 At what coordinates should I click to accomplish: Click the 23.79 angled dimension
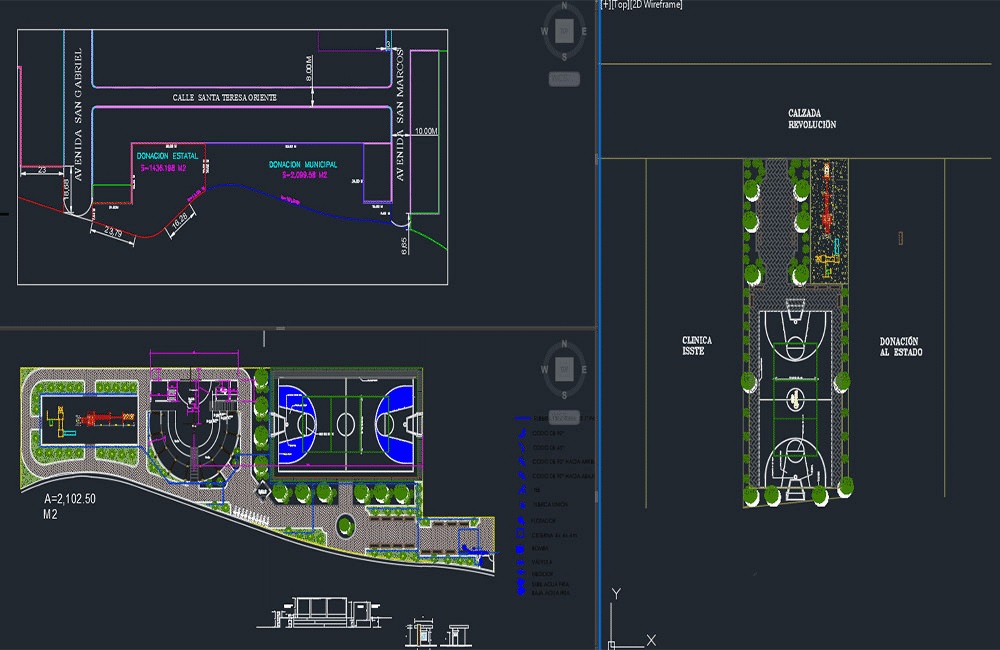(113, 232)
